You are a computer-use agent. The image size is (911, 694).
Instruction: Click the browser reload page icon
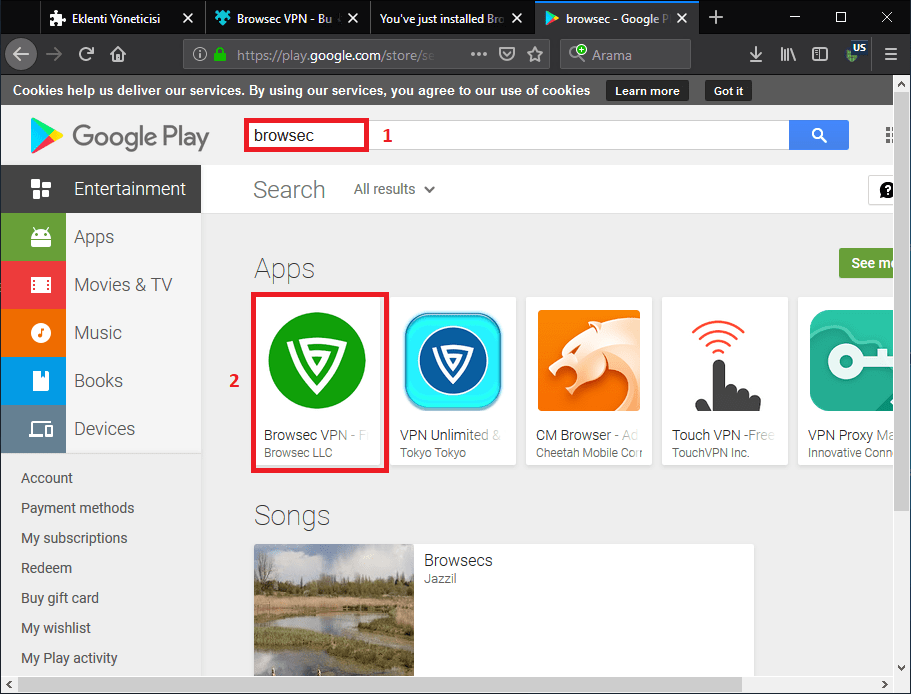(x=87, y=54)
